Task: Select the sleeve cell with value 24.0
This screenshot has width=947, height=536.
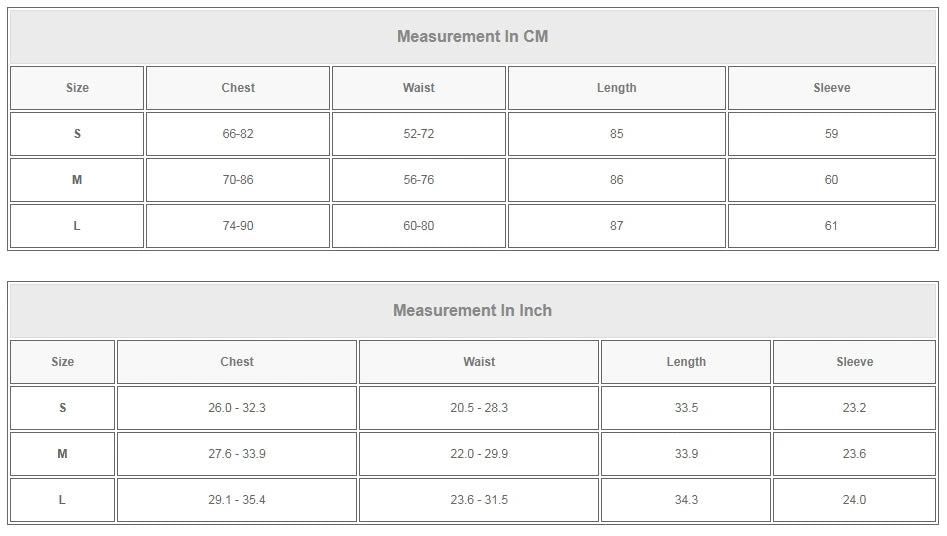Action: [855, 500]
